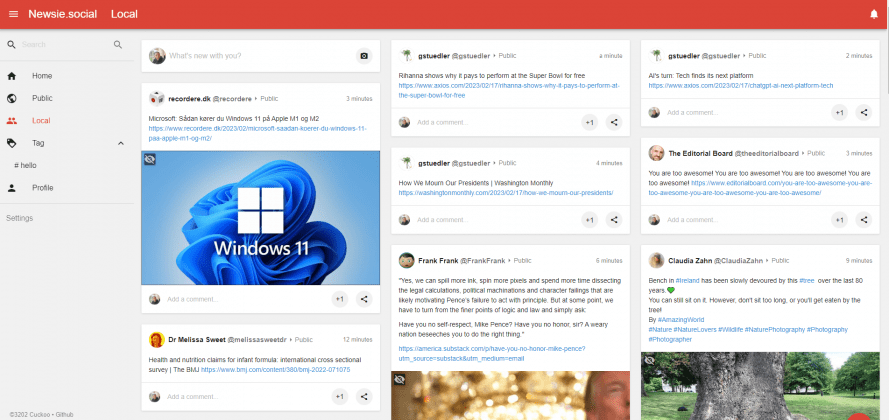Click the Newsie.social title

(62, 14)
